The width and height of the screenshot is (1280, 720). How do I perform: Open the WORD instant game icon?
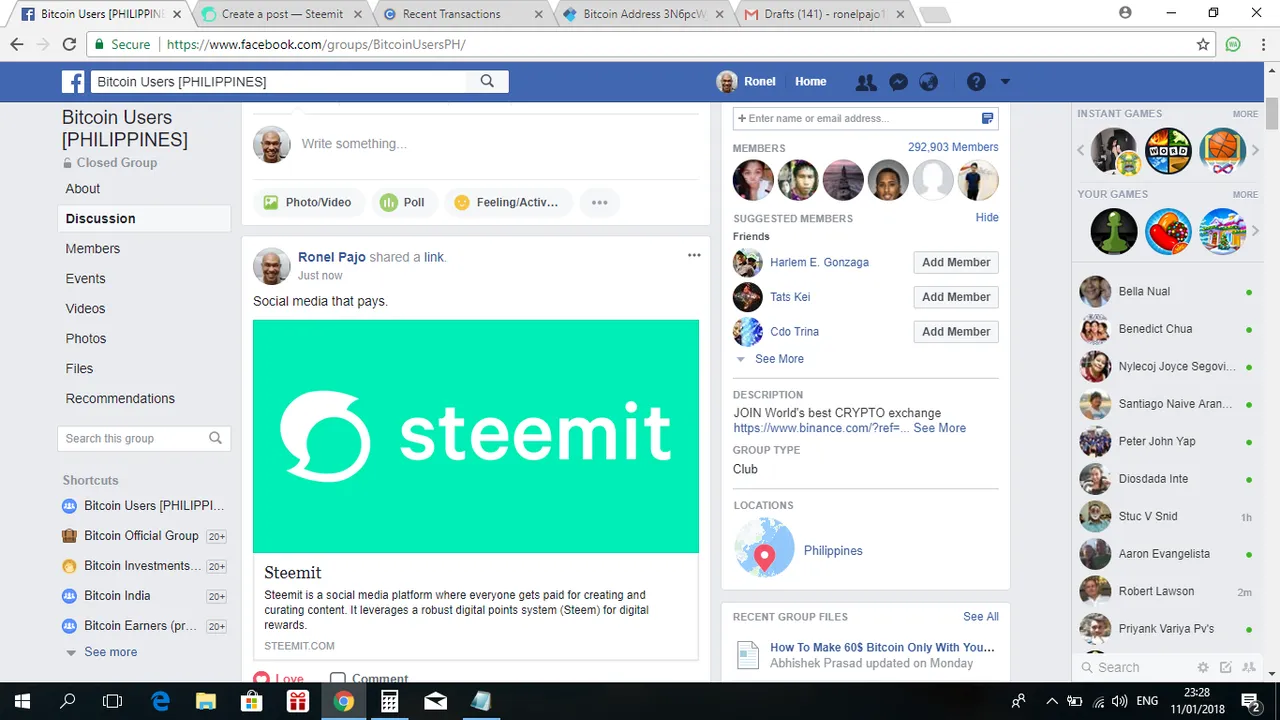(1168, 151)
